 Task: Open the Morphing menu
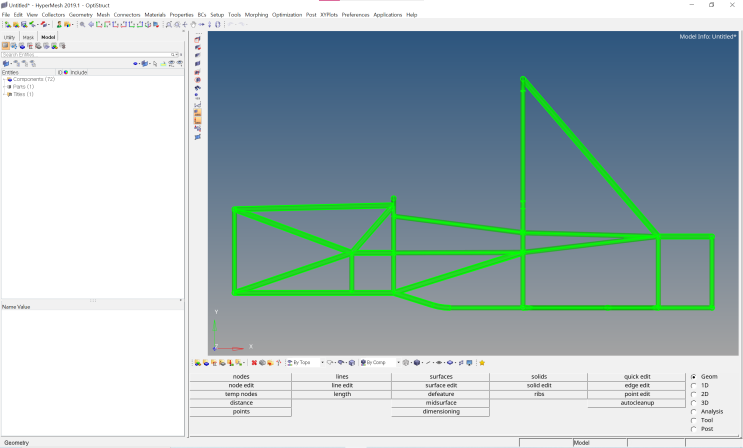click(x=257, y=15)
